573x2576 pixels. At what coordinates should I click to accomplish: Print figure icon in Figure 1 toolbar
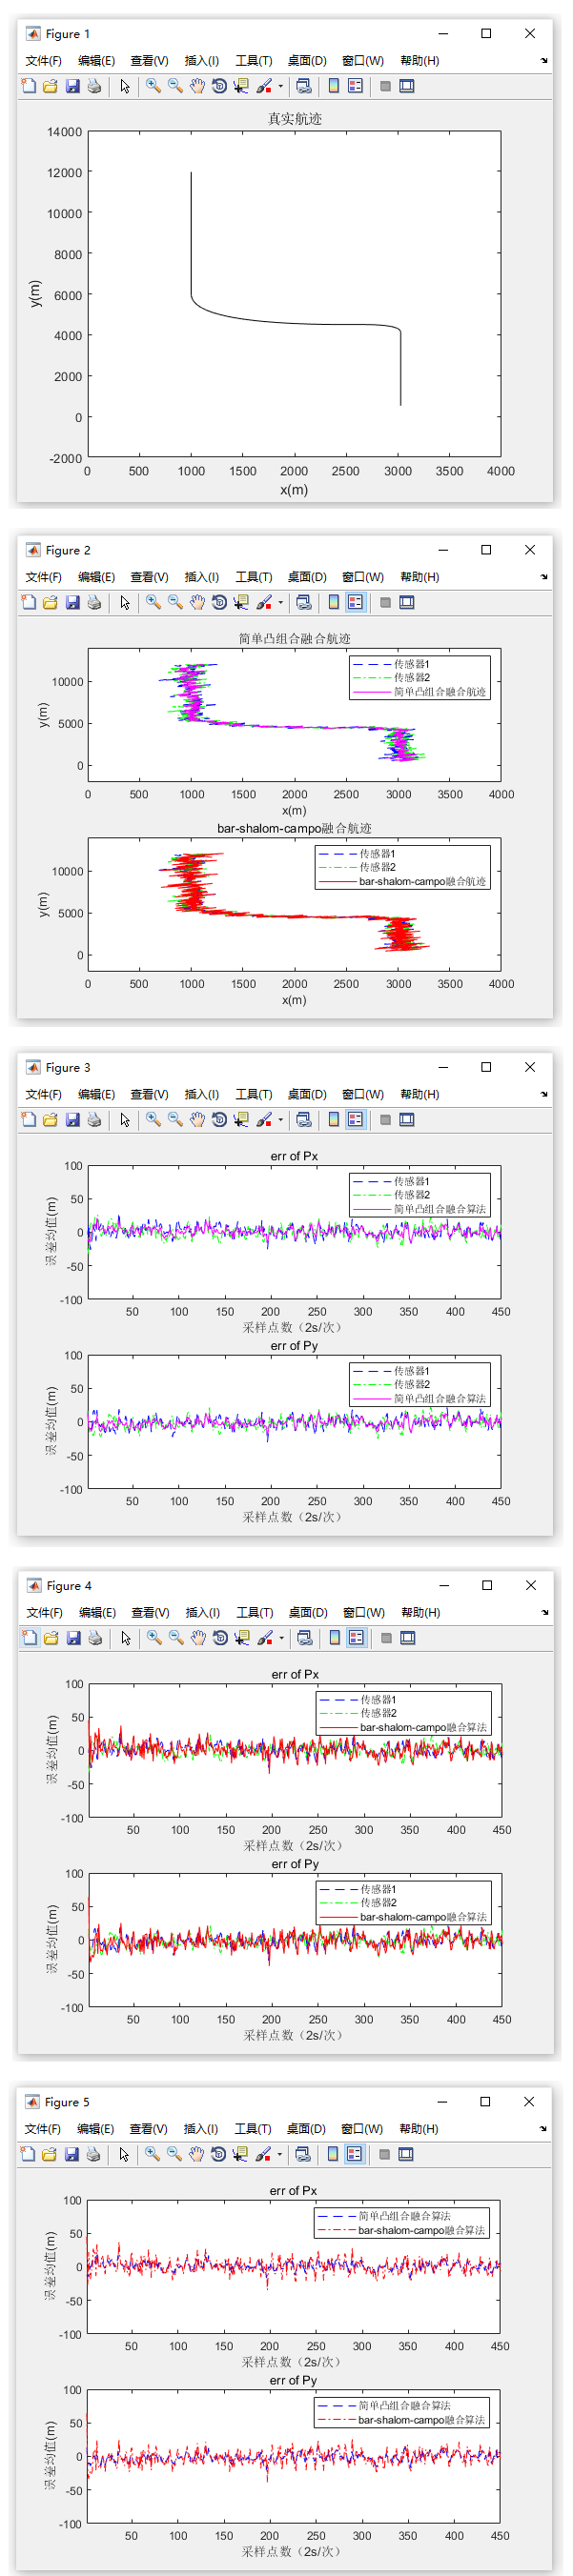[x=94, y=87]
